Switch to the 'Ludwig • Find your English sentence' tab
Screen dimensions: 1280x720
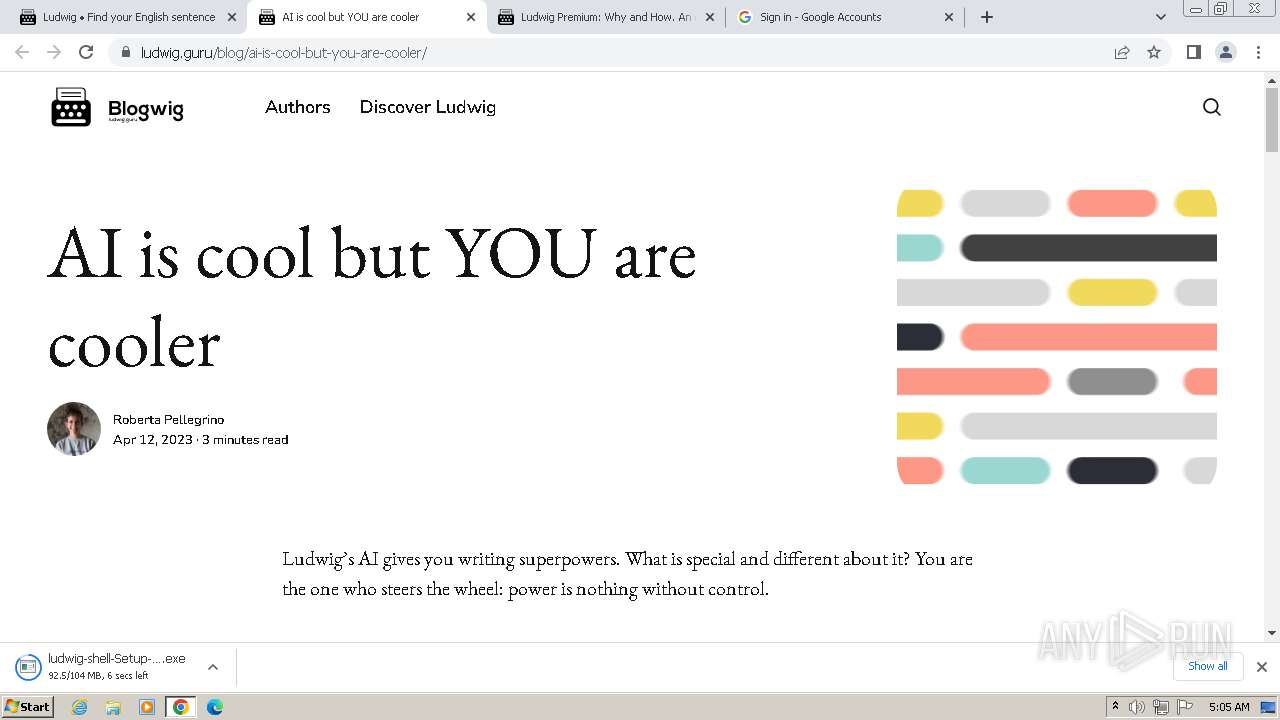tap(128, 17)
